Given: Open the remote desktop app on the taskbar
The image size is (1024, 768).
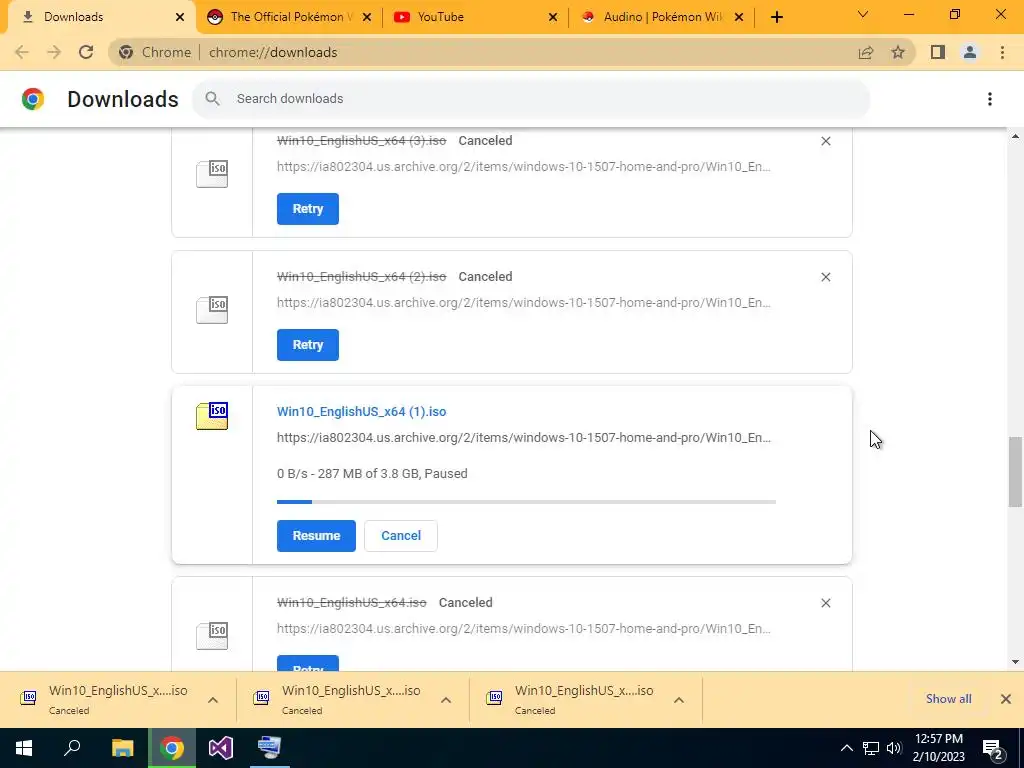Looking at the screenshot, I should 270,748.
